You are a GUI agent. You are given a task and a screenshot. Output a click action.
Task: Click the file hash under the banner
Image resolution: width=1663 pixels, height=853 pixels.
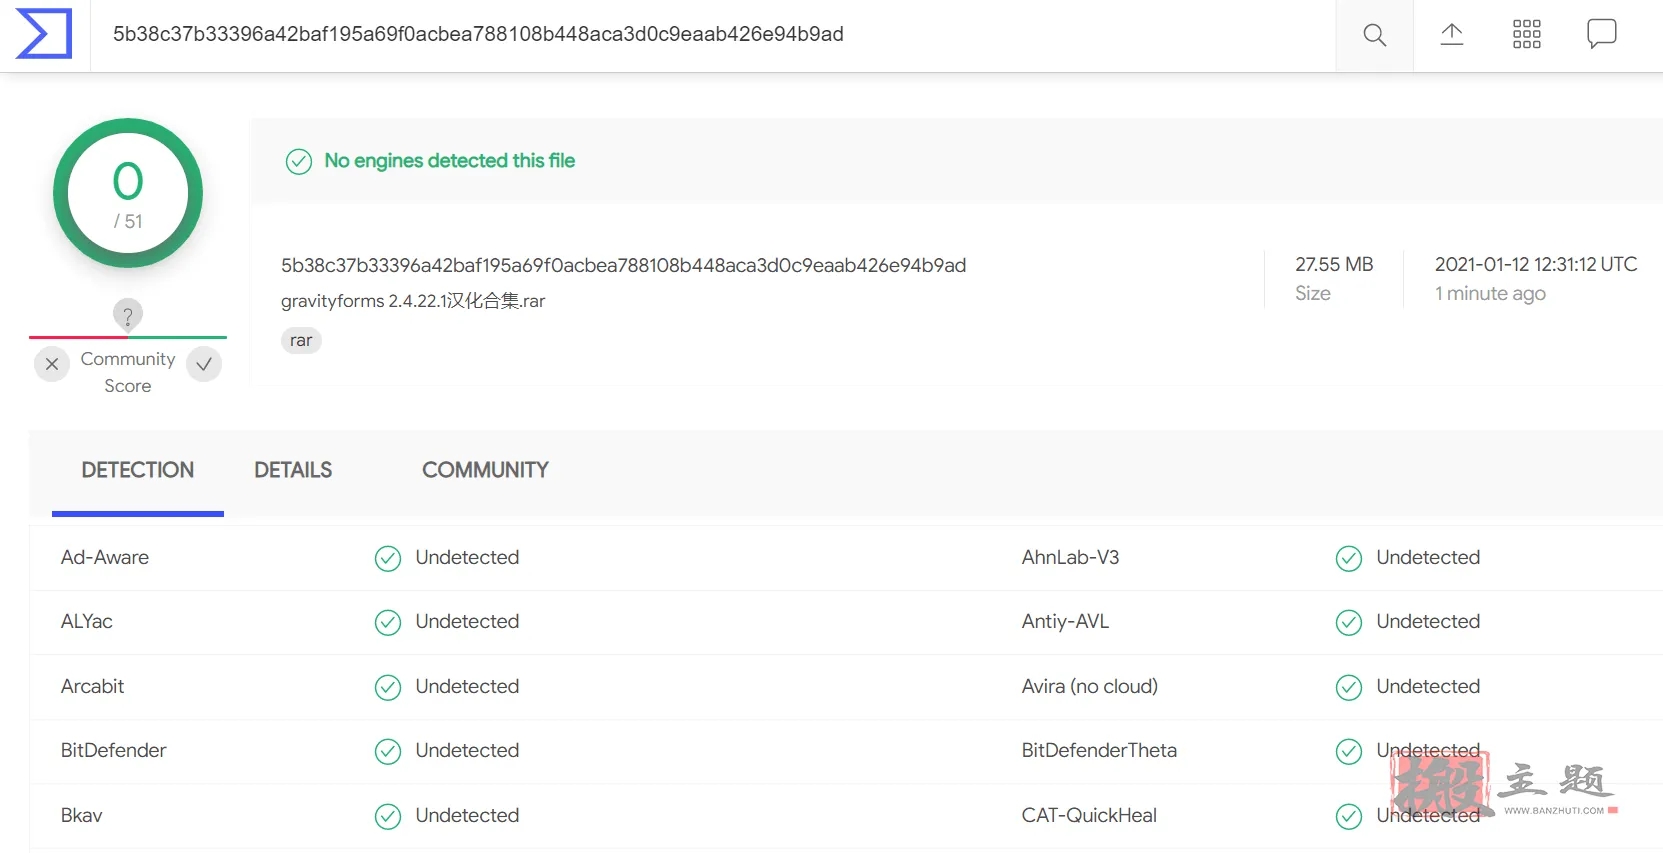click(623, 265)
